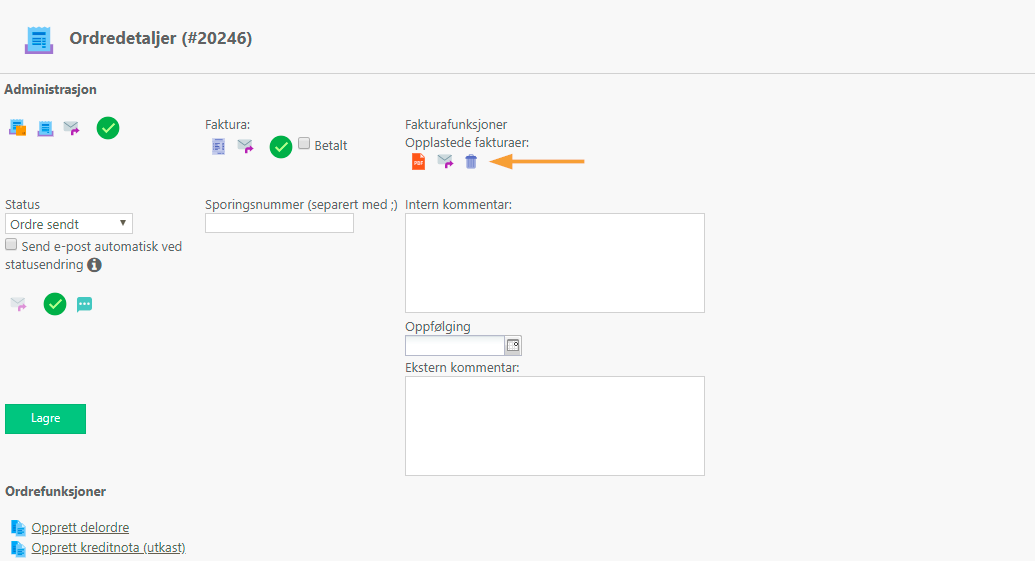Click the info icon after statusendring
This screenshot has width=1035, height=561.
(x=94, y=265)
